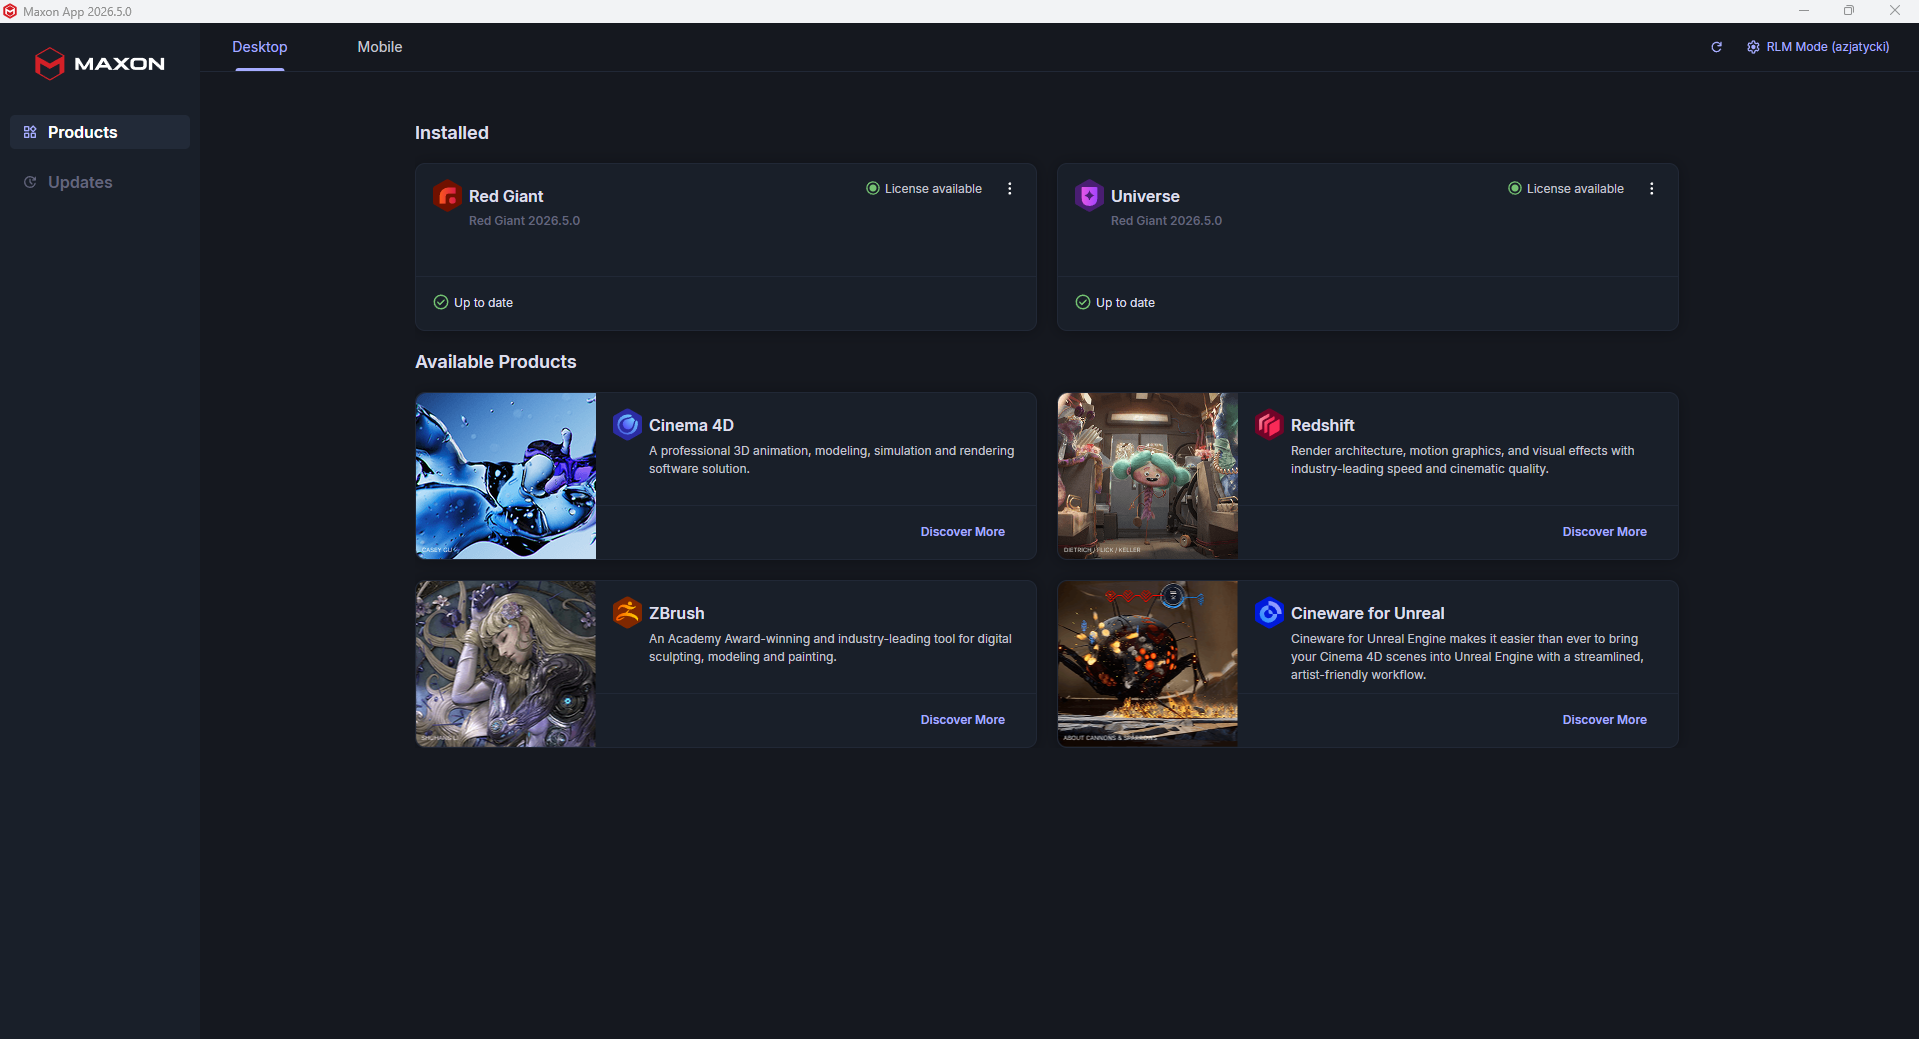Click the Redshift title text
1919x1039 pixels.
tap(1322, 425)
